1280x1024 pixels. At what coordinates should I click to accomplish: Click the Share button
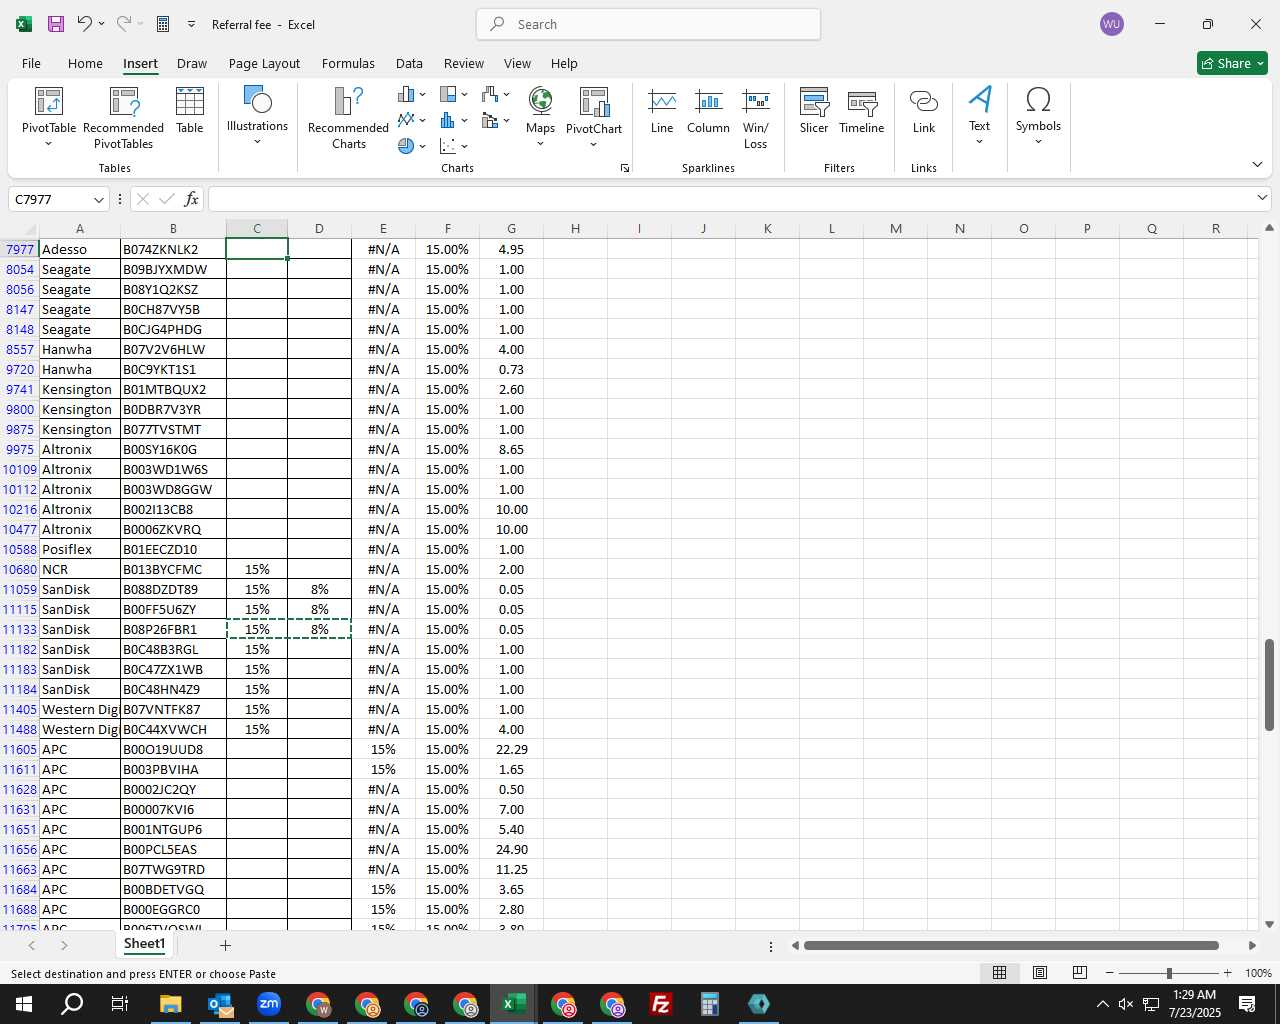1232,63
